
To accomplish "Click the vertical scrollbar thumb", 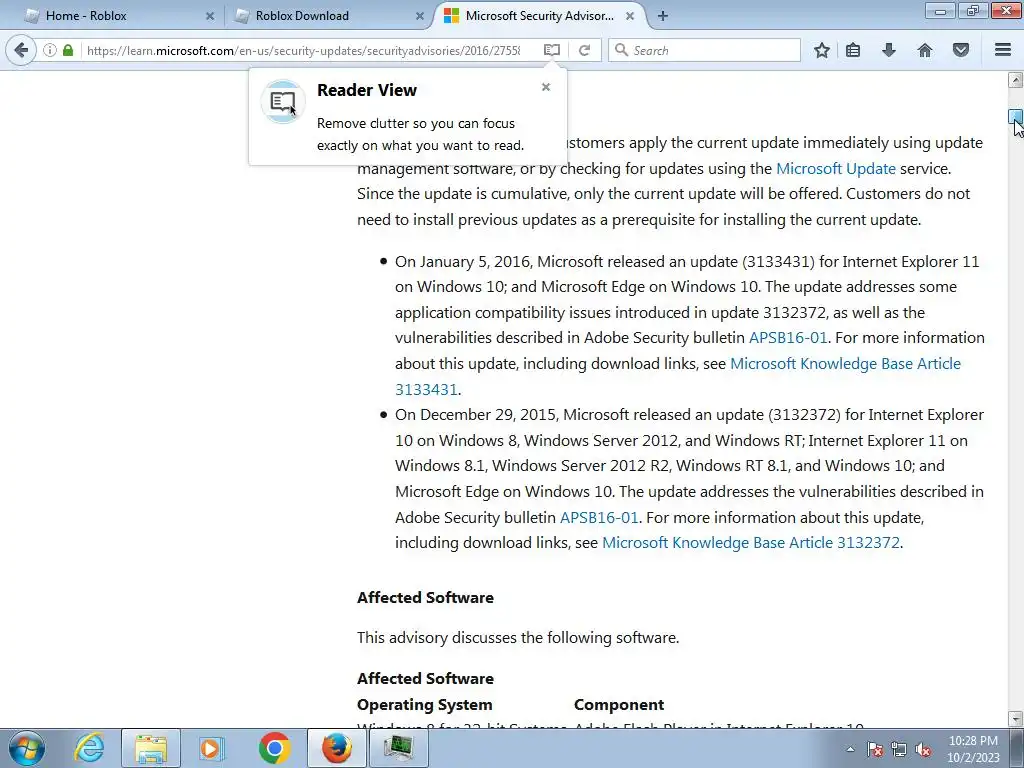I will tap(1016, 116).
